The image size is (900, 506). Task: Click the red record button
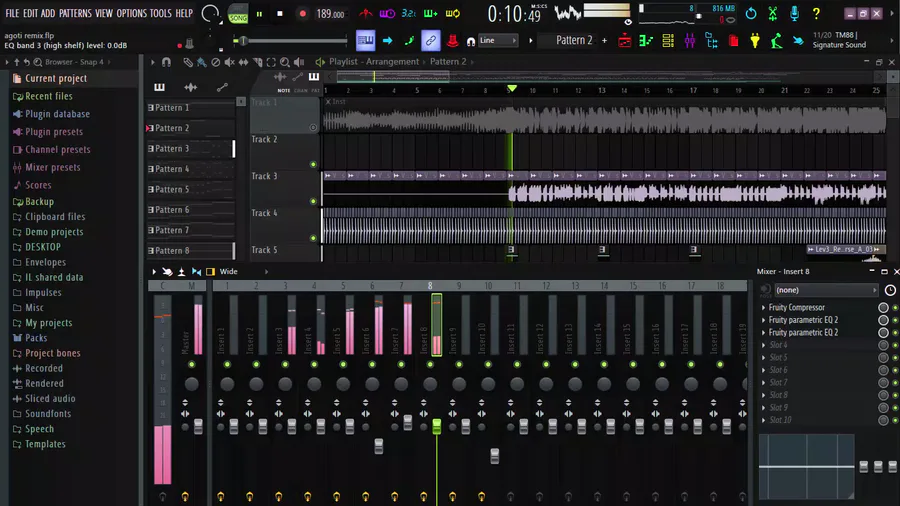tap(302, 14)
